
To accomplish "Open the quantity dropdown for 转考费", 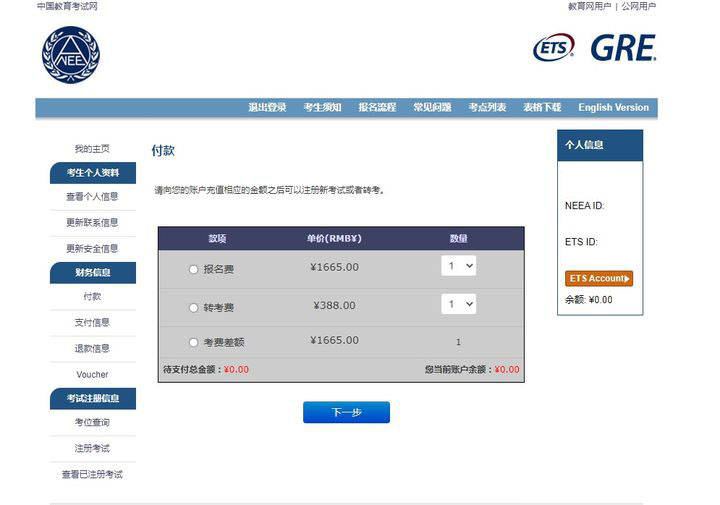I will coord(458,304).
